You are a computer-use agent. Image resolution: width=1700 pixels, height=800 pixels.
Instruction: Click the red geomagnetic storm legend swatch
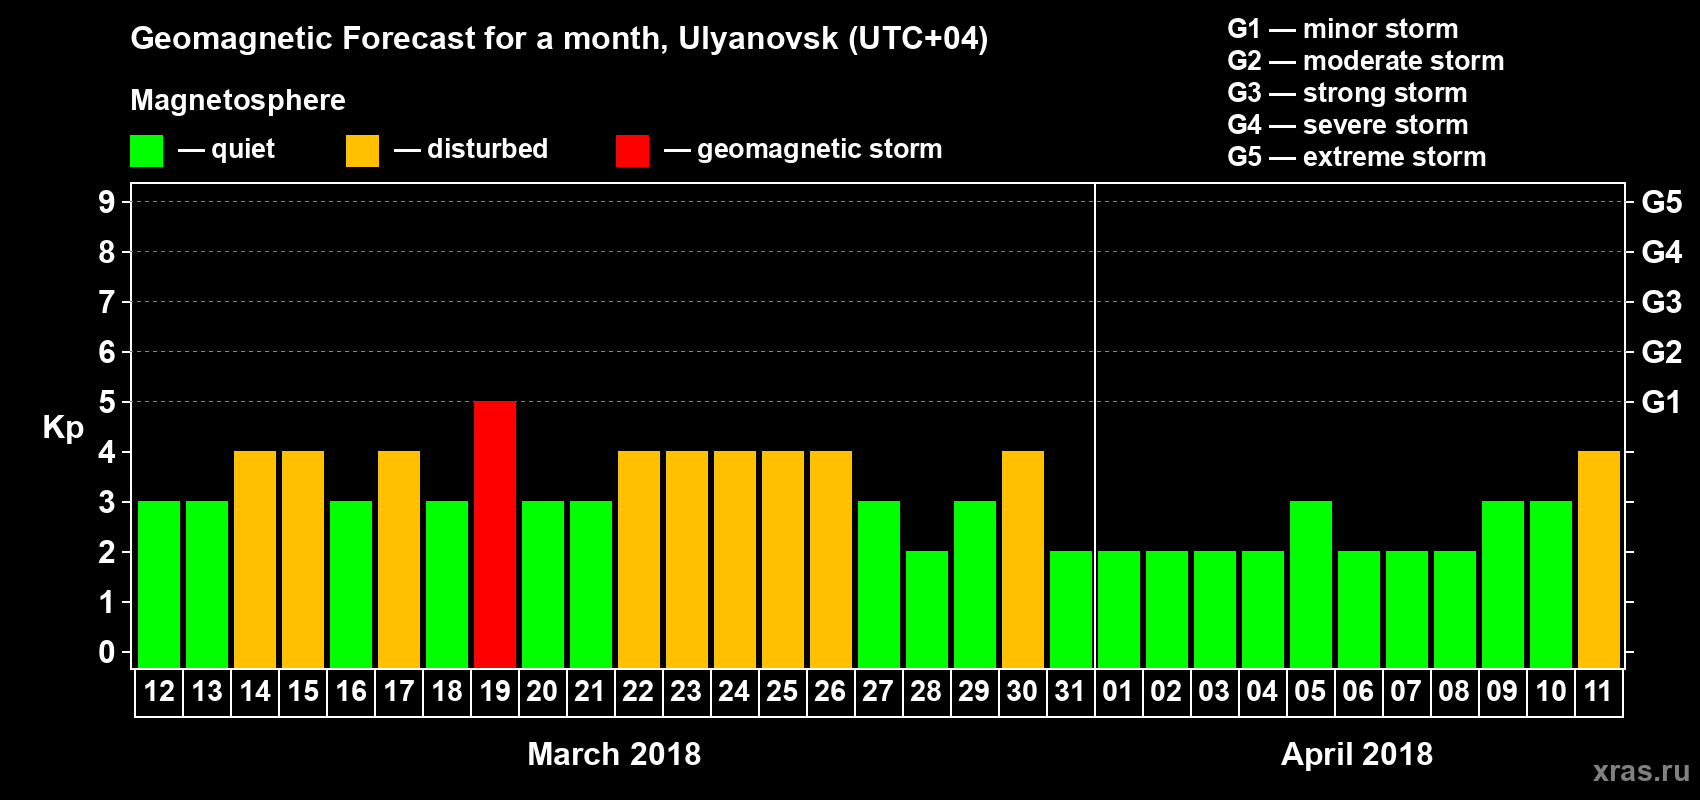coord(632,151)
